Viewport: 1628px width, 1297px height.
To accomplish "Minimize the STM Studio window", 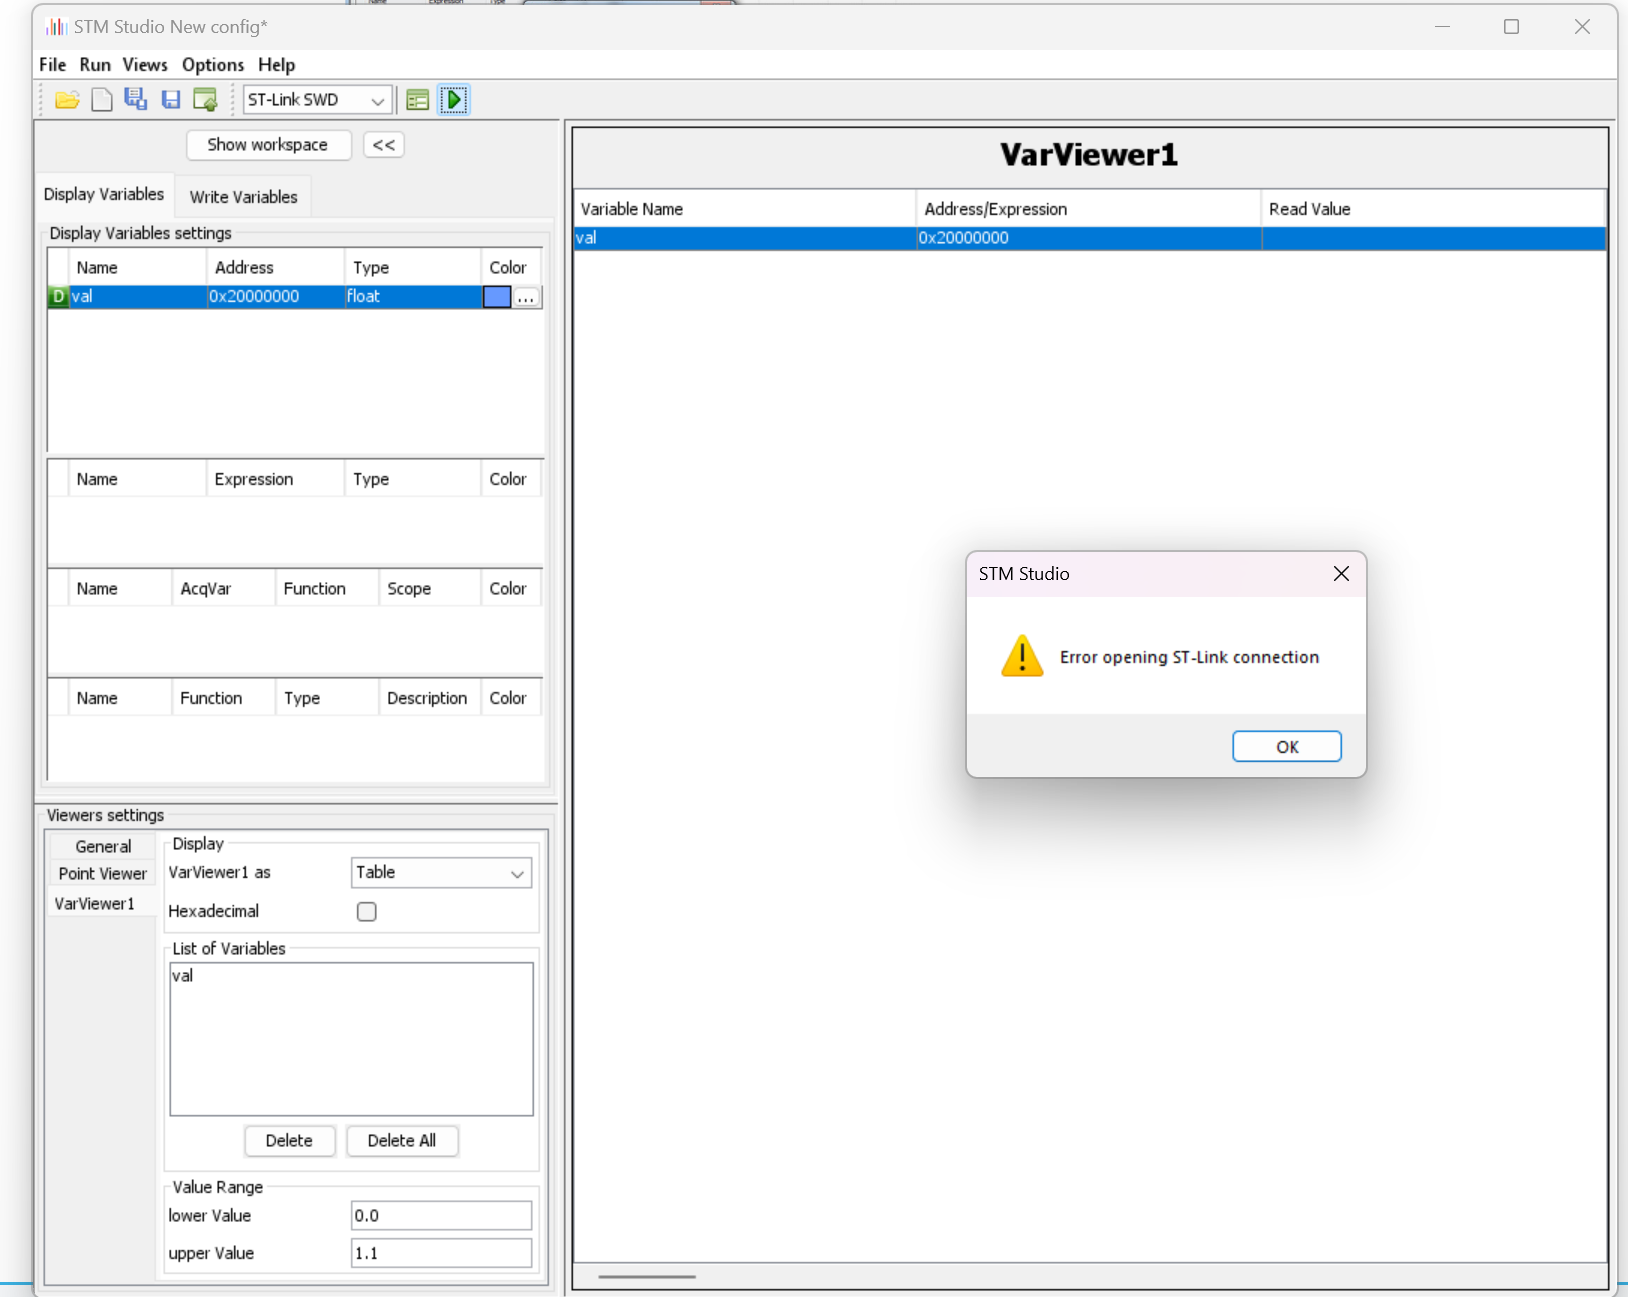I will pos(1442,27).
